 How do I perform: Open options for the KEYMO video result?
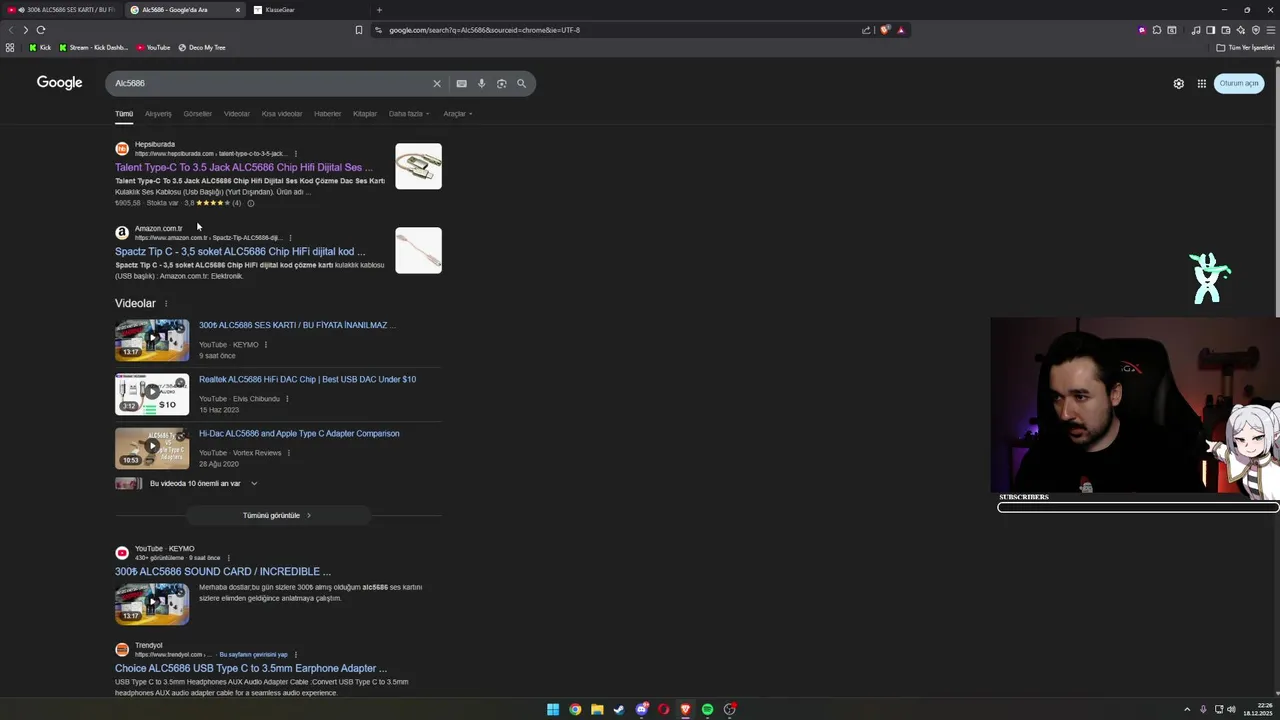tap(265, 345)
